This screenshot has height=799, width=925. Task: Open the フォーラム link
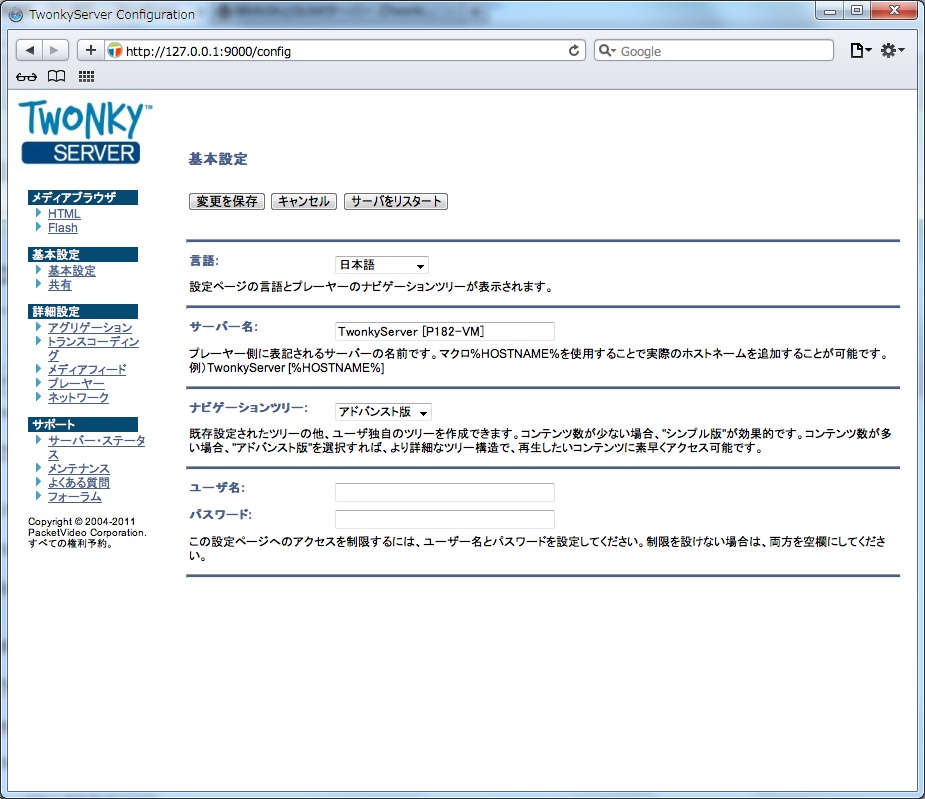(74, 497)
